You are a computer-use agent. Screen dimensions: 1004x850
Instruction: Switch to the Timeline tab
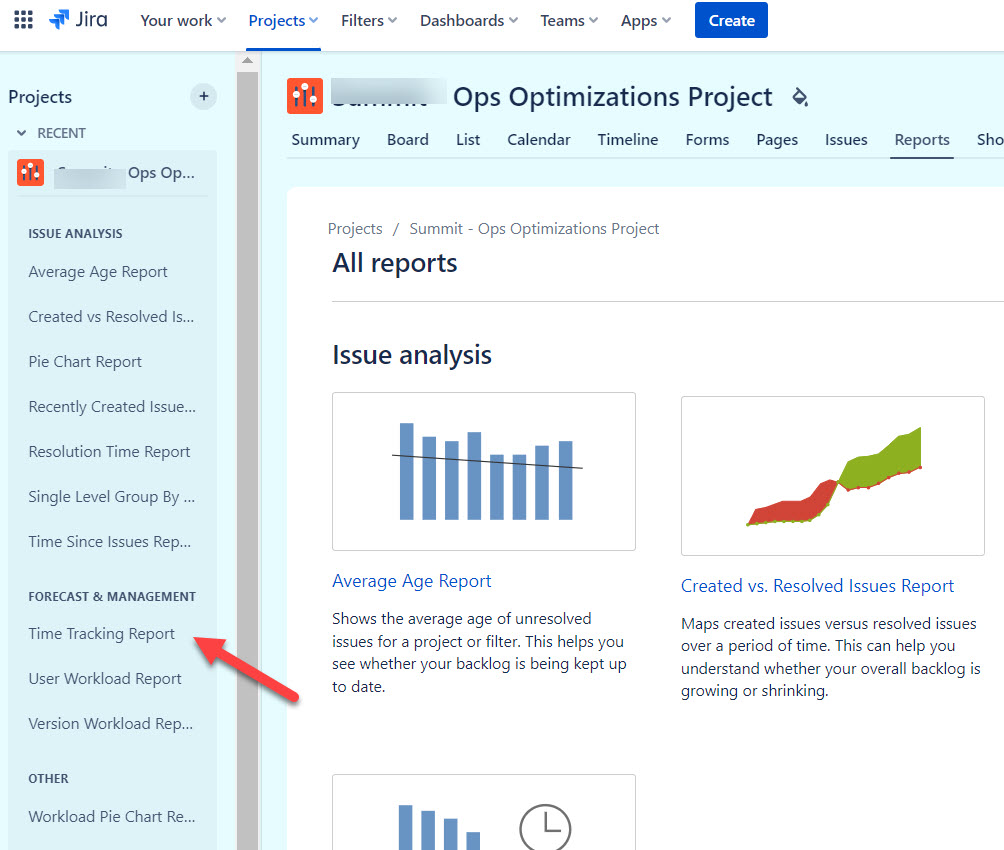pyautogui.click(x=628, y=140)
